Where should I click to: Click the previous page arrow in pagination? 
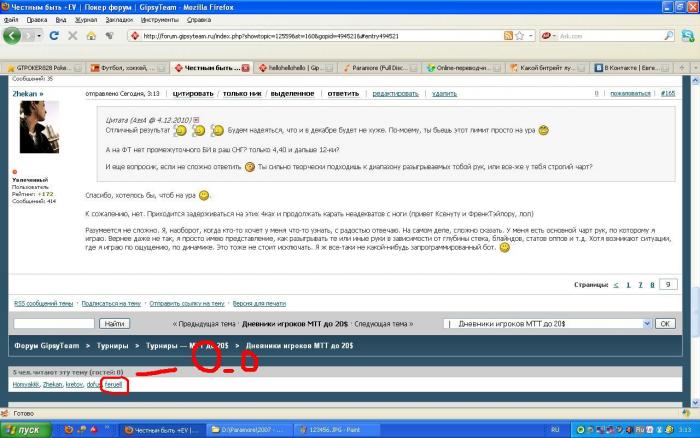pyautogui.click(x=616, y=285)
